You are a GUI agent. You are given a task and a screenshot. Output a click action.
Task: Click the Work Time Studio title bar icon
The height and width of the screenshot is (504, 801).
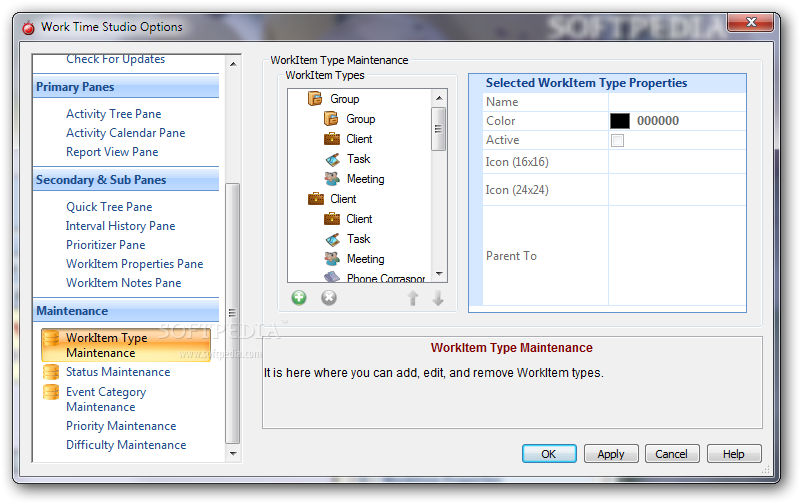[x=29, y=28]
